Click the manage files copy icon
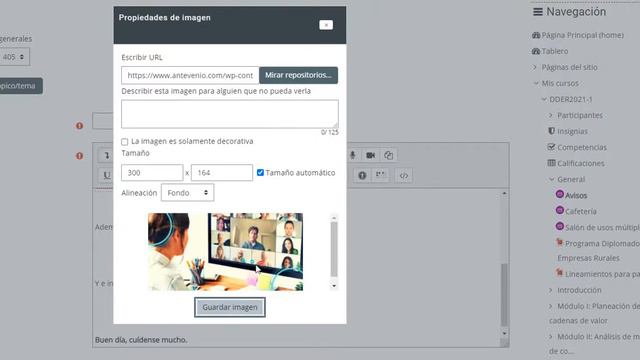Viewport: 640px width, 360px height. point(388,155)
